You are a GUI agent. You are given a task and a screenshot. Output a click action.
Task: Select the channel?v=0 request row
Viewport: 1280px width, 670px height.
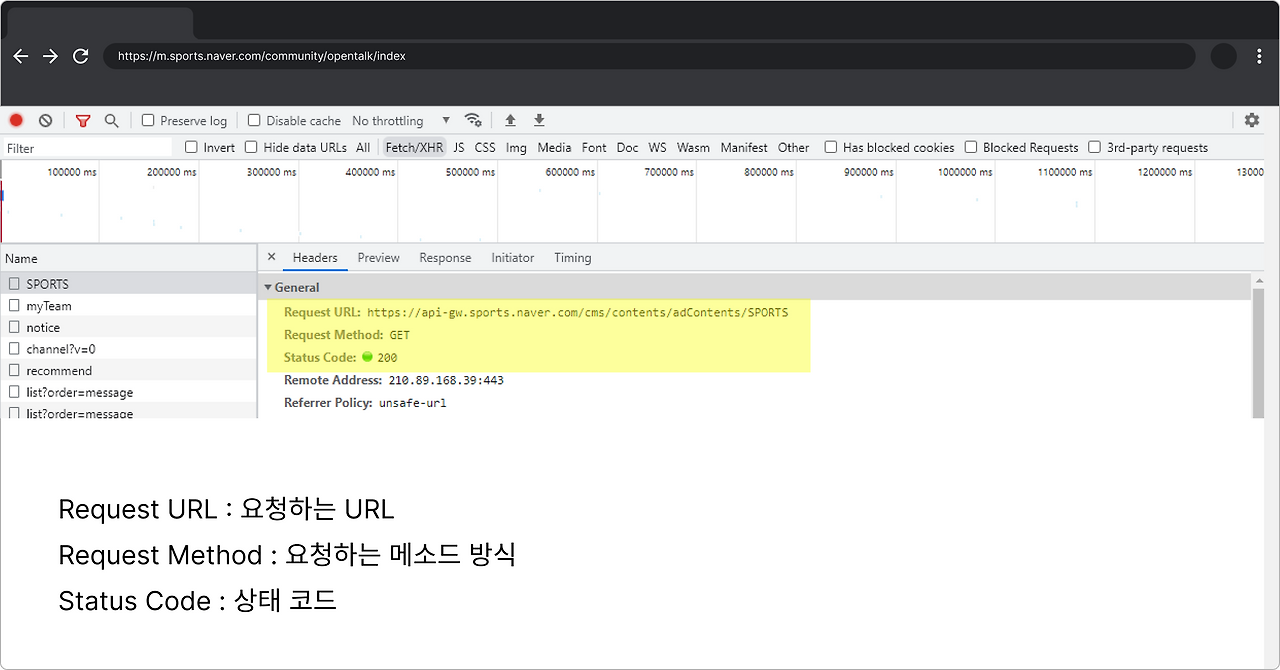click(128, 349)
